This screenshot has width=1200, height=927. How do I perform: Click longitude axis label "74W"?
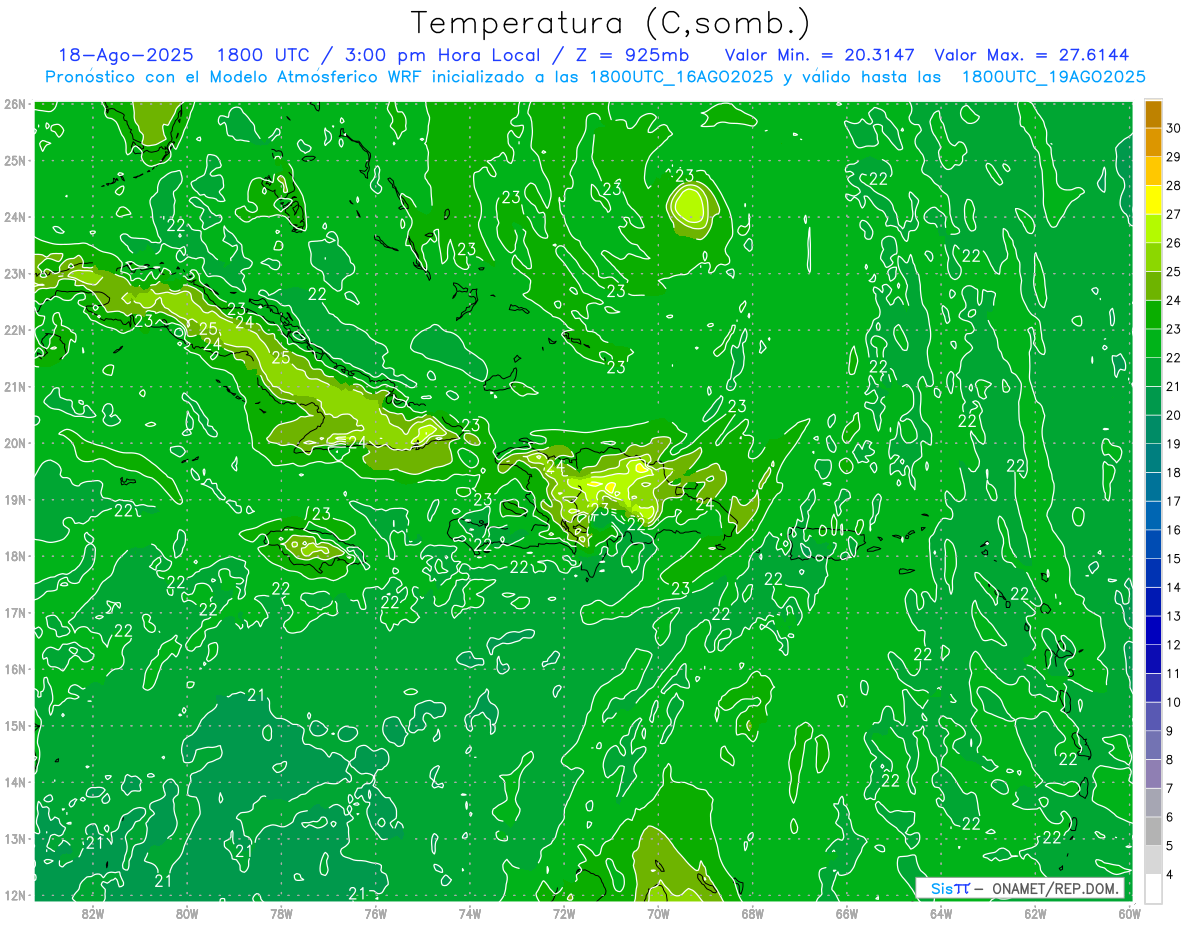tap(470, 913)
